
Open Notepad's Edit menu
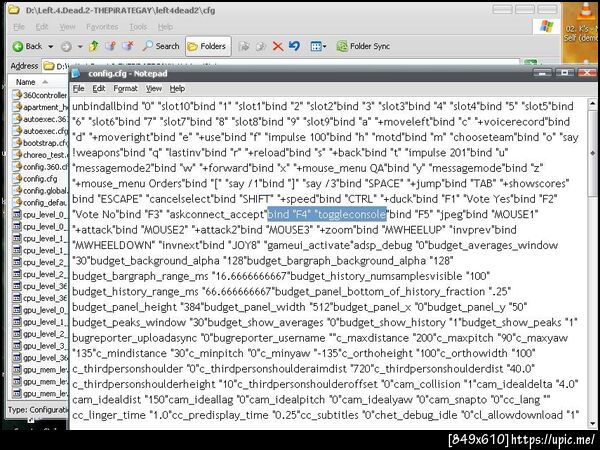pos(99,88)
